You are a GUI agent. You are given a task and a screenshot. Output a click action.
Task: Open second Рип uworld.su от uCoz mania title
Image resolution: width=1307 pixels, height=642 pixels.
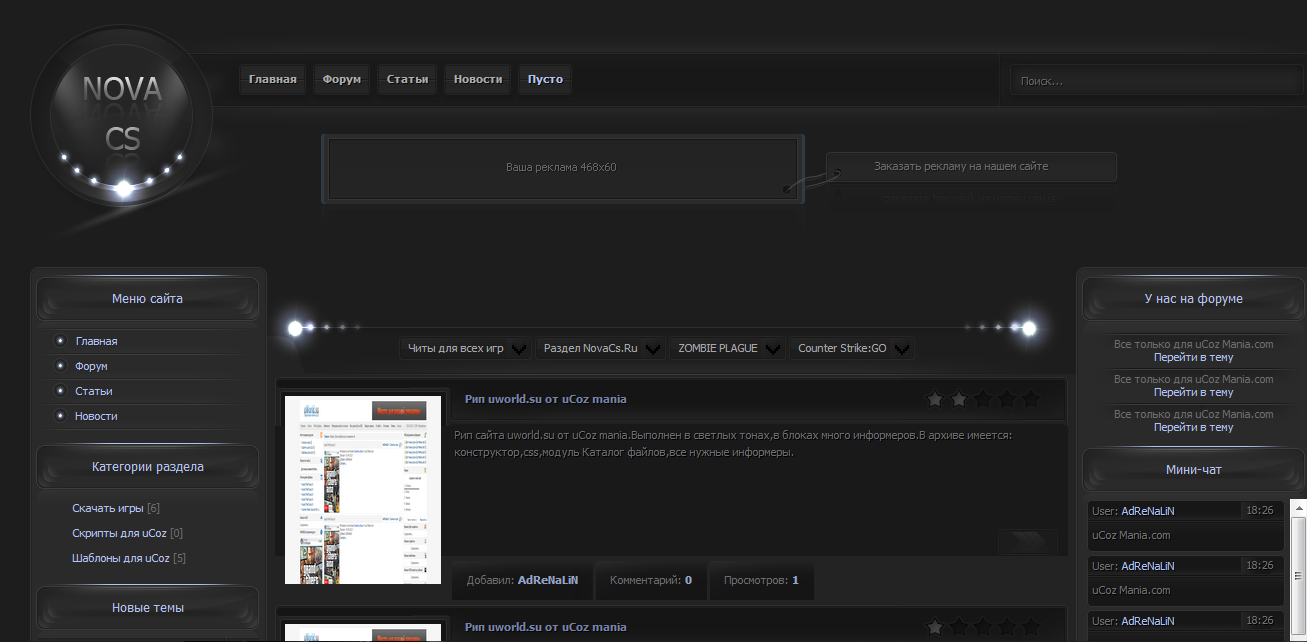[546, 627]
